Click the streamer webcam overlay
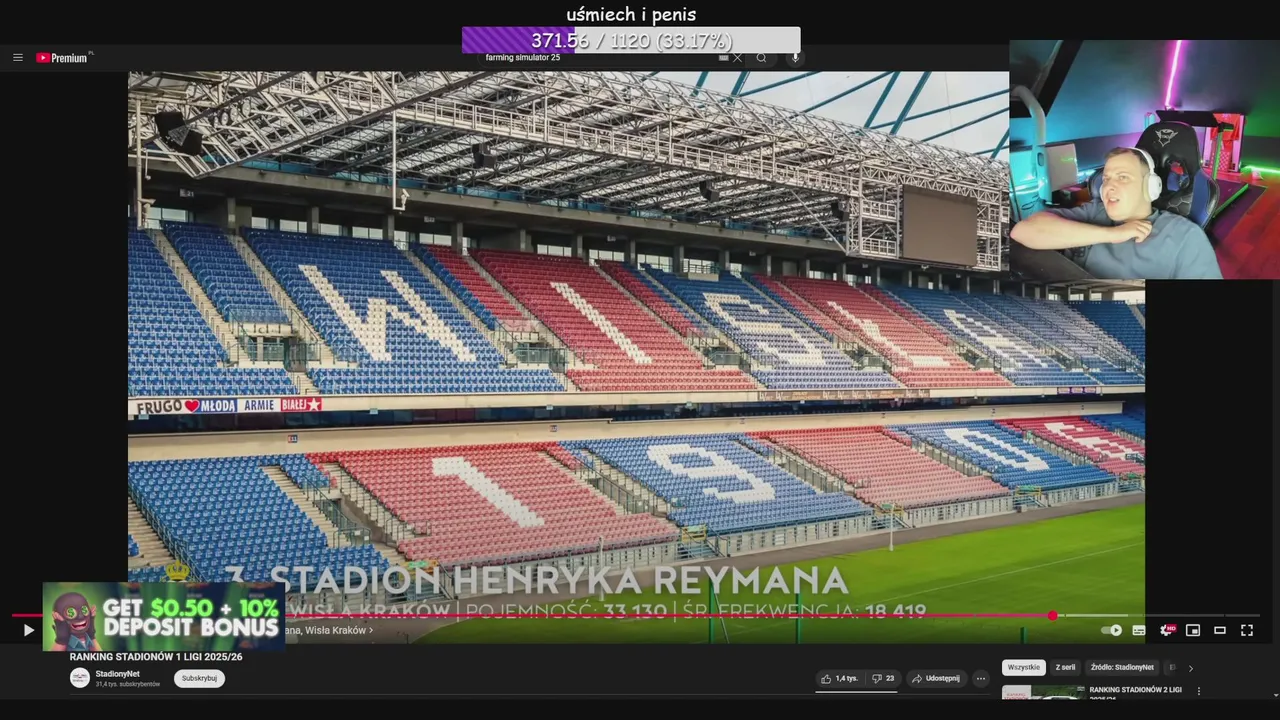1280x720 pixels. (x=1144, y=160)
